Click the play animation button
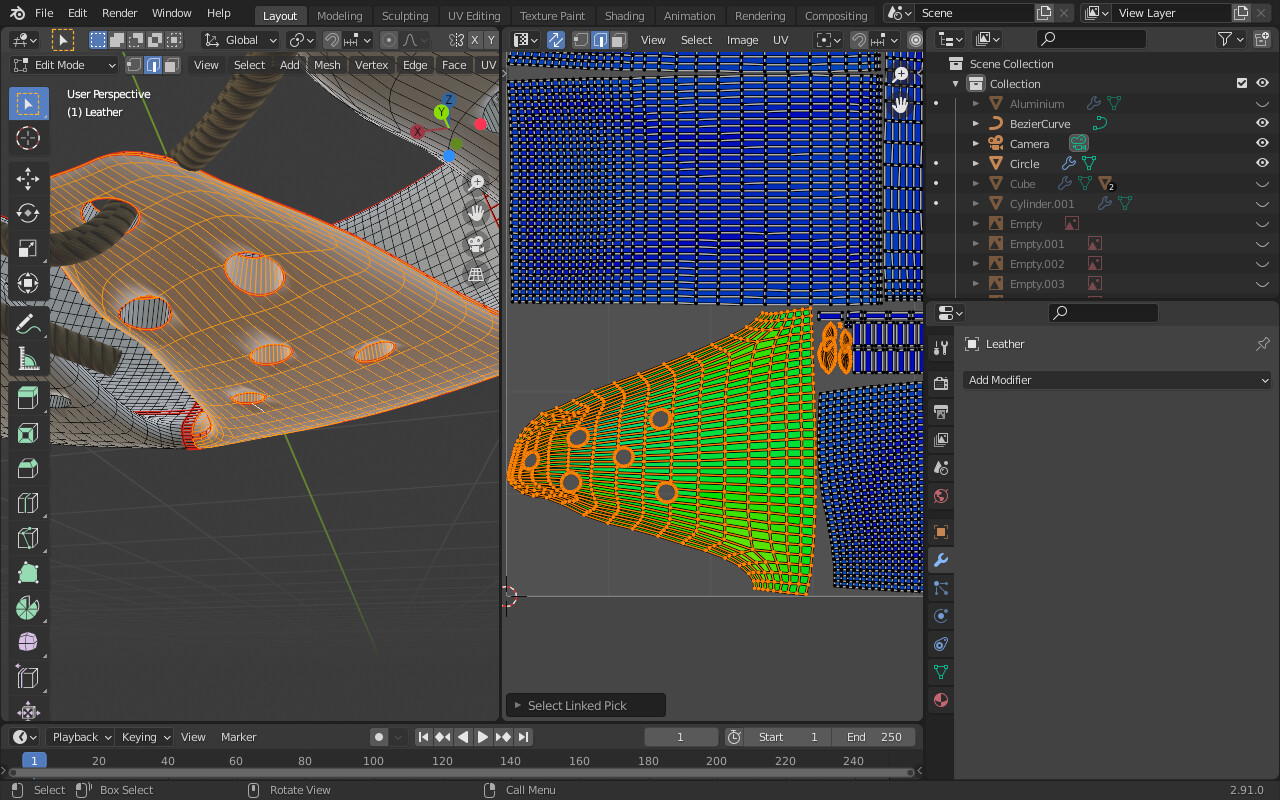 [x=483, y=737]
